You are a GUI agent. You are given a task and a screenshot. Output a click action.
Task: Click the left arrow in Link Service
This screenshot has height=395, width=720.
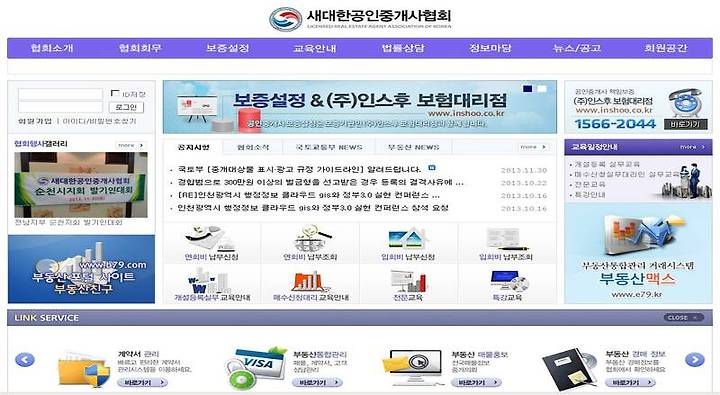25,359
